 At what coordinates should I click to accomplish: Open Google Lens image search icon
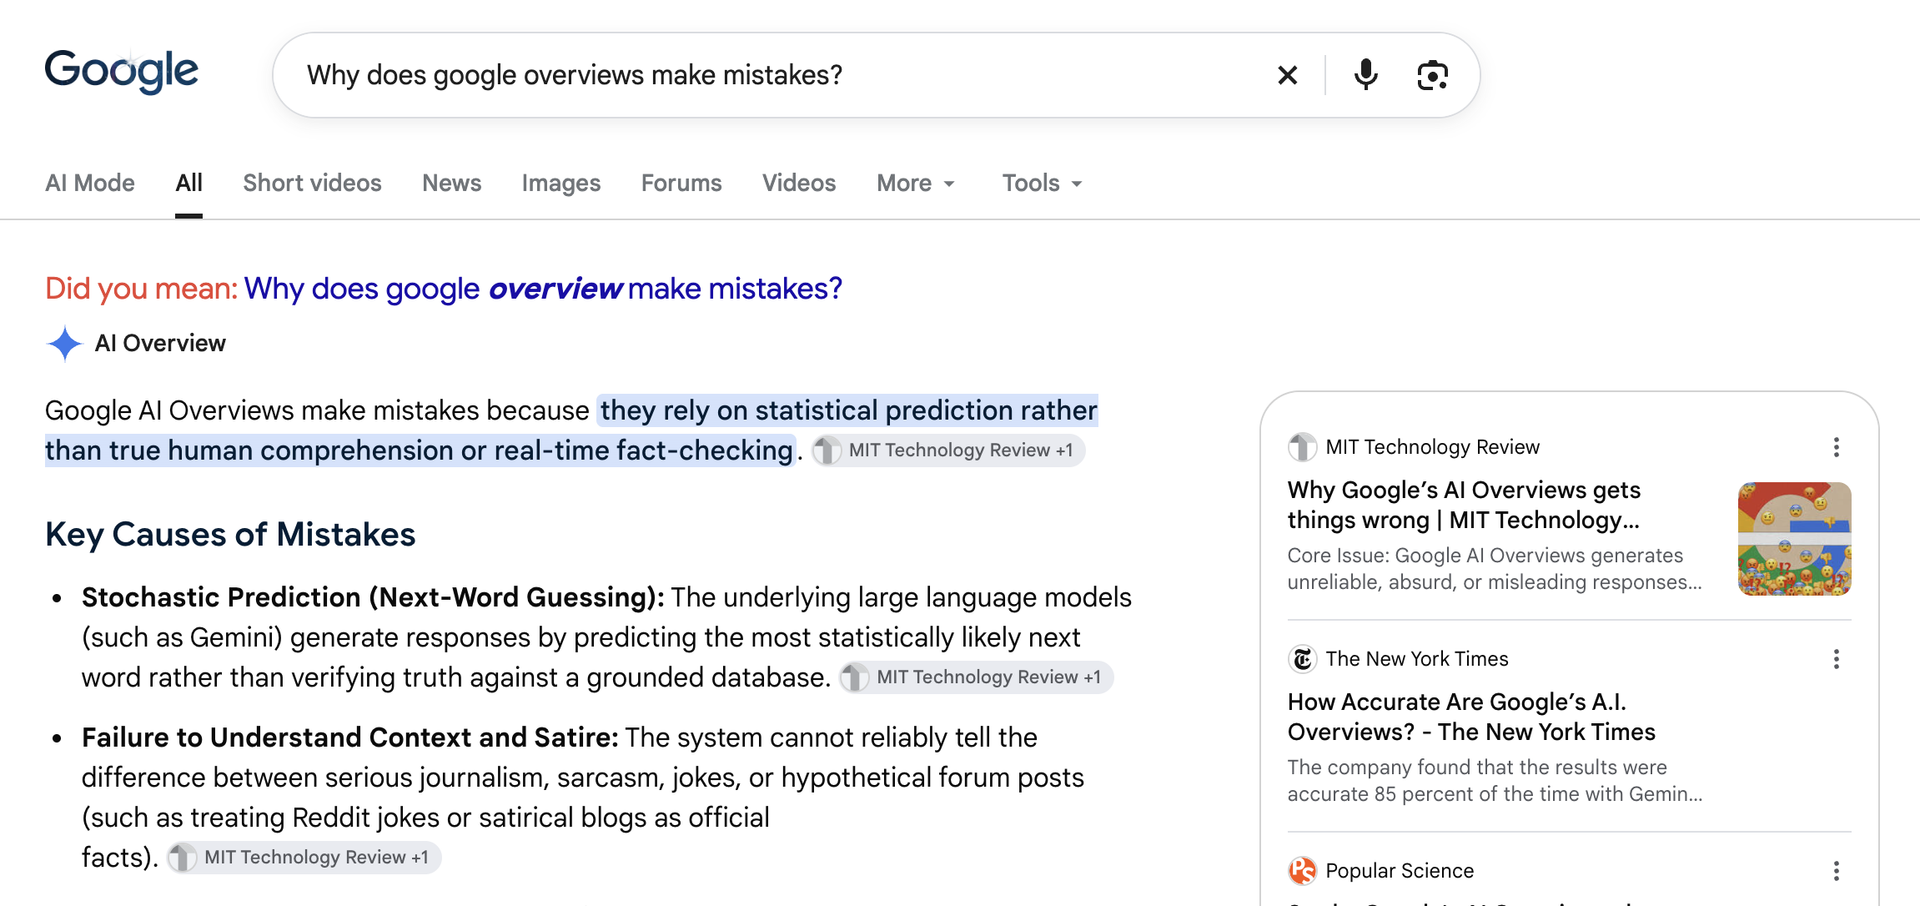(1432, 75)
